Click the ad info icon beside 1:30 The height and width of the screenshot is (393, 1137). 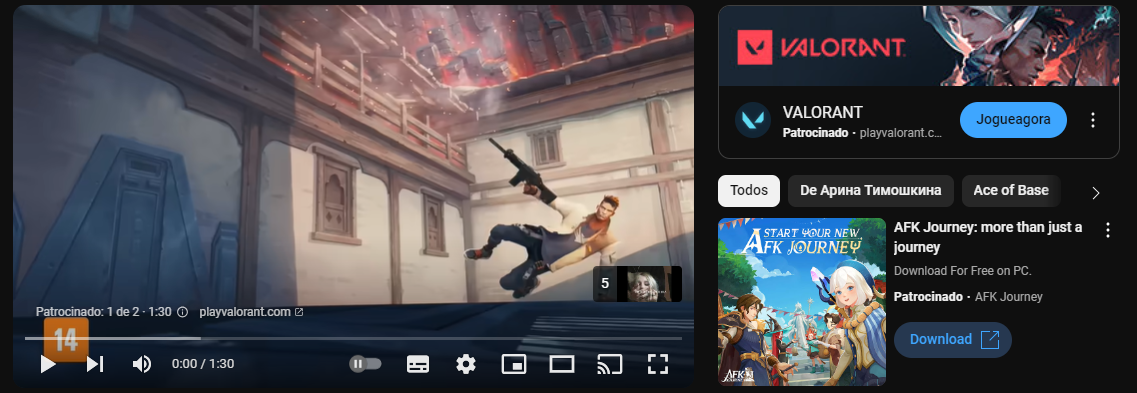click(183, 312)
